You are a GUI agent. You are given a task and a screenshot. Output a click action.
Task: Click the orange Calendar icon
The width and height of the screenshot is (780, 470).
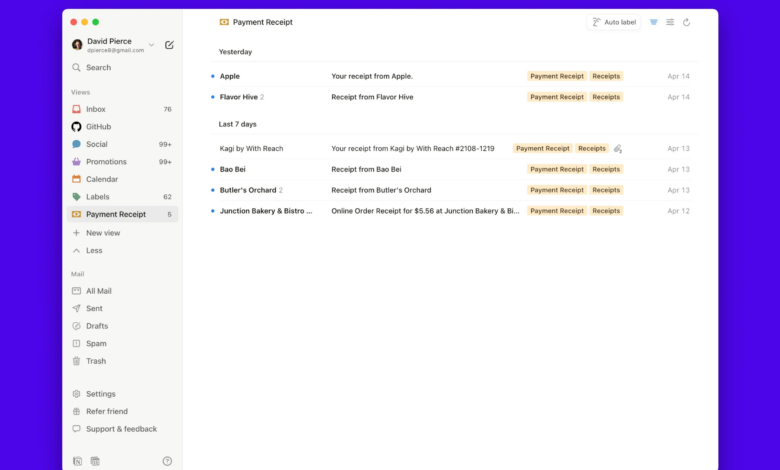76,179
